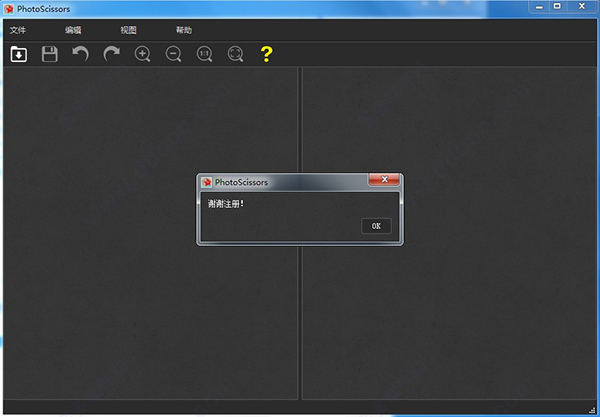
Task: Save the image using the floppy disk icon
Action: (x=50, y=54)
